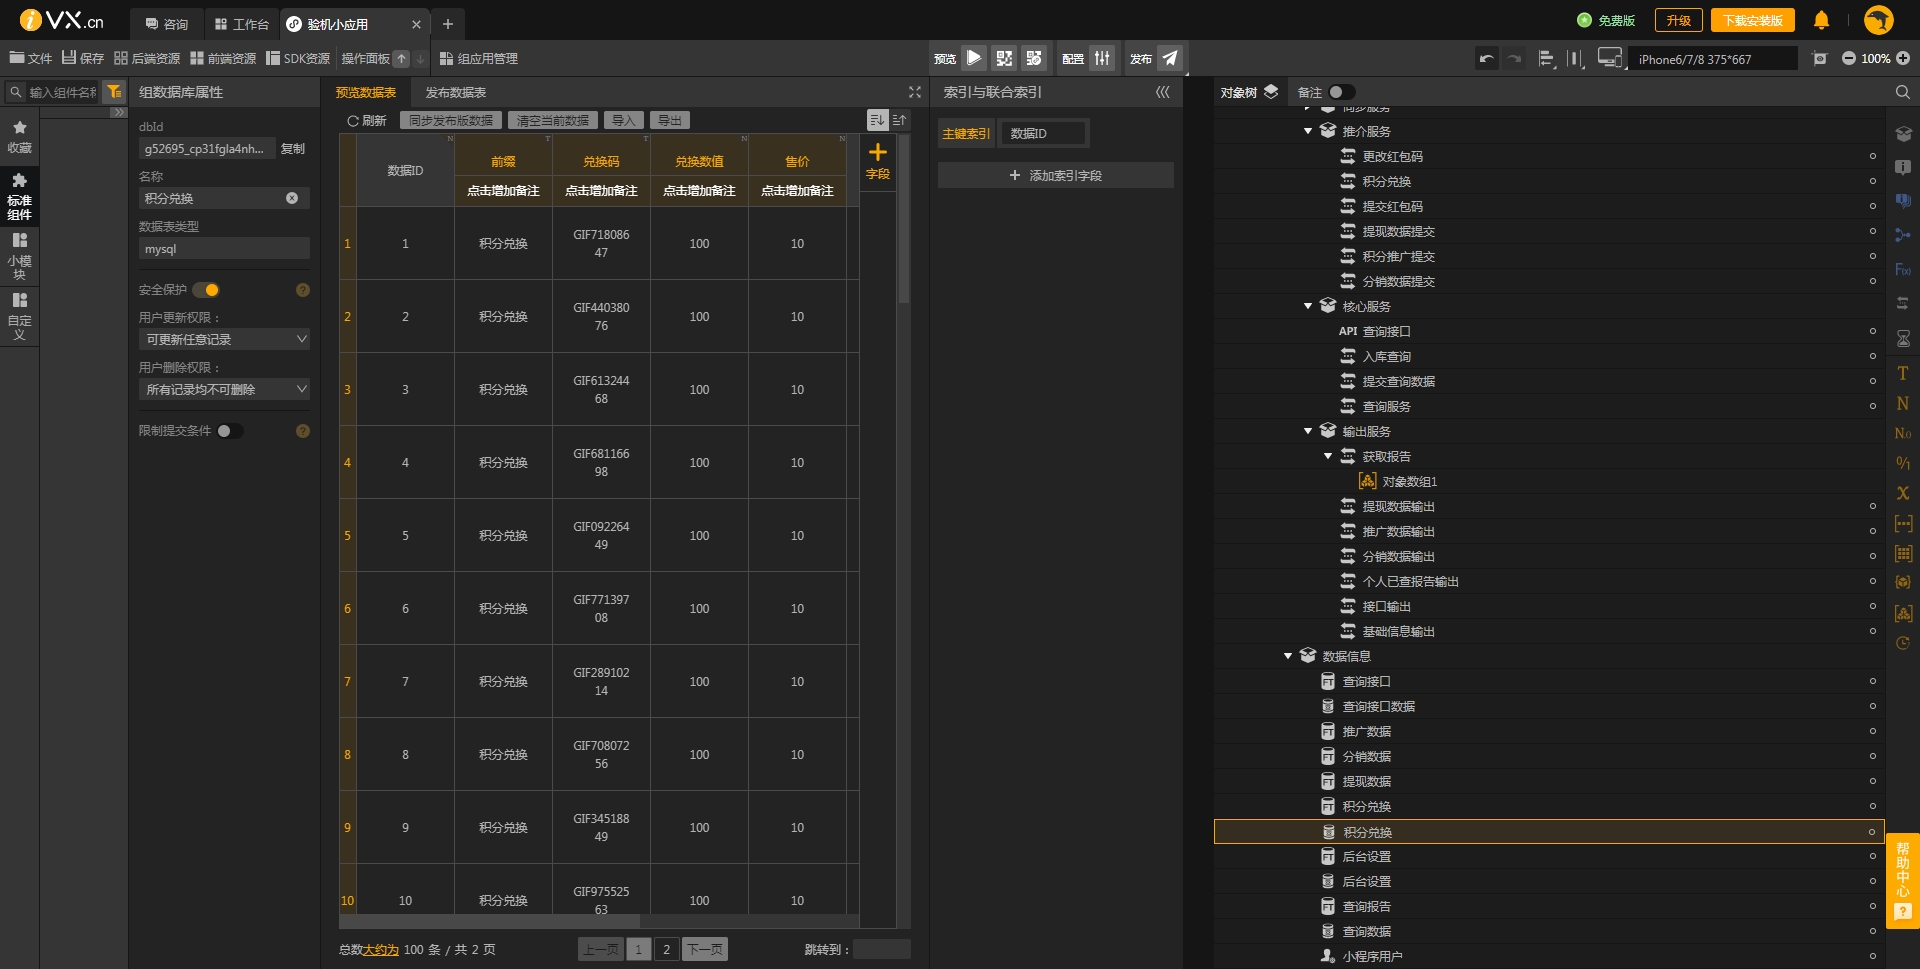The width and height of the screenshot is (1920, 969).
Task: Click the orange filter icon by search
Action: pos(115,92)
